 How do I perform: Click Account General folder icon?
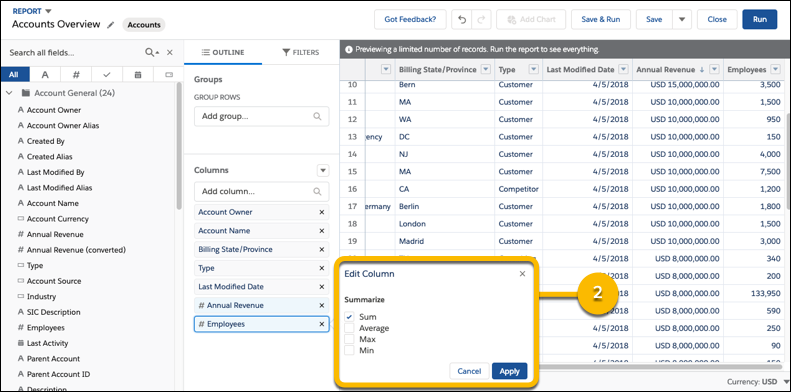pyautogui.click(x=25, y=93)
